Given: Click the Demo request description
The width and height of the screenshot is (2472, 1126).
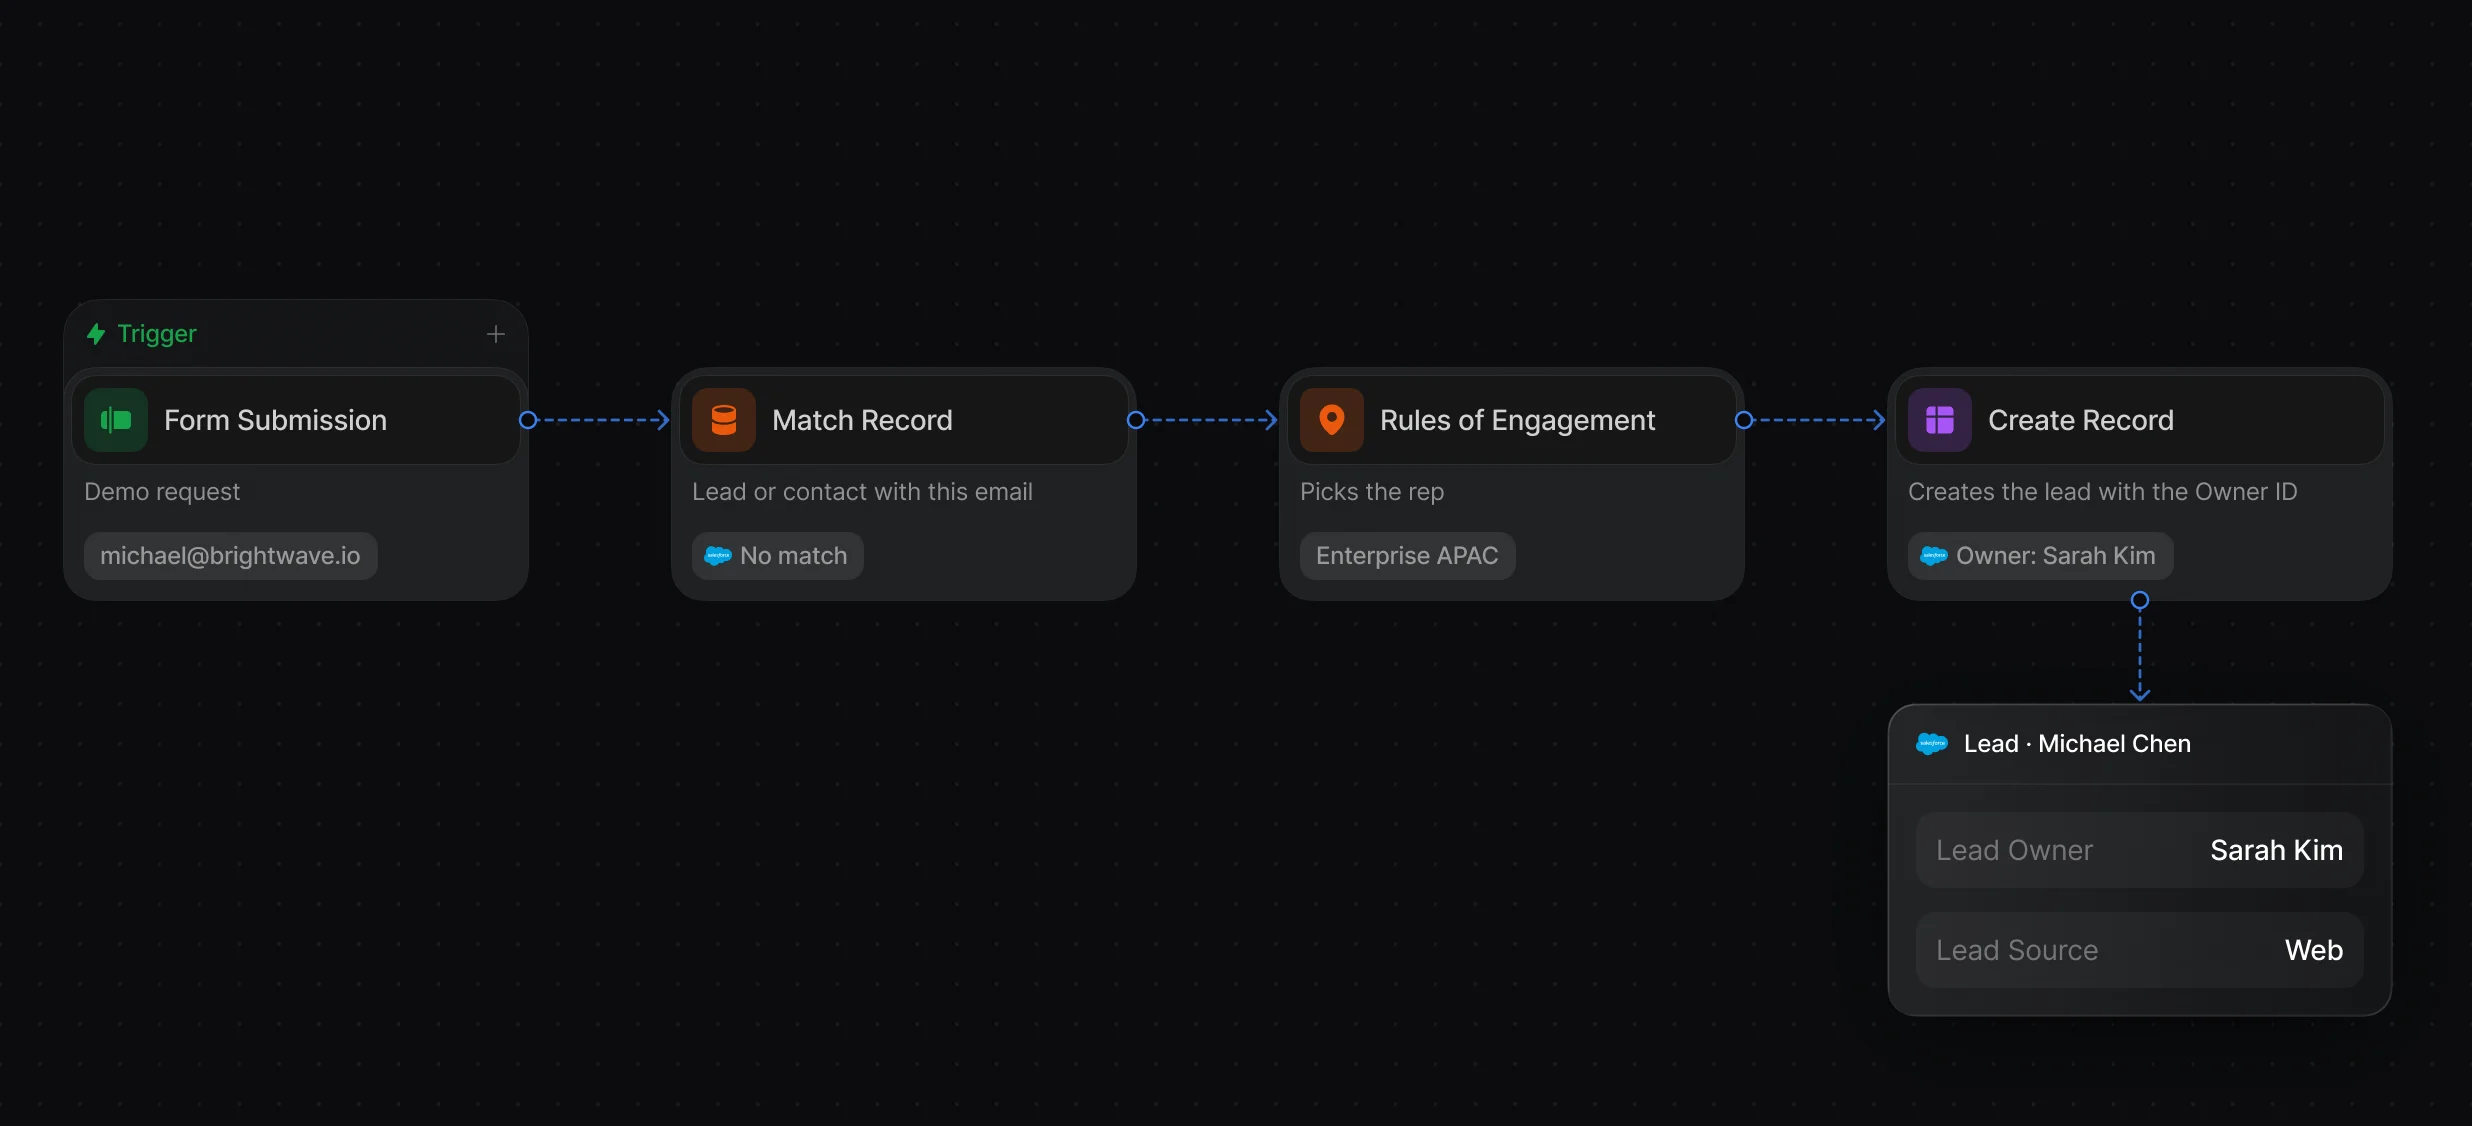Looking at the screenshot, I should click(x=162, y=492).
